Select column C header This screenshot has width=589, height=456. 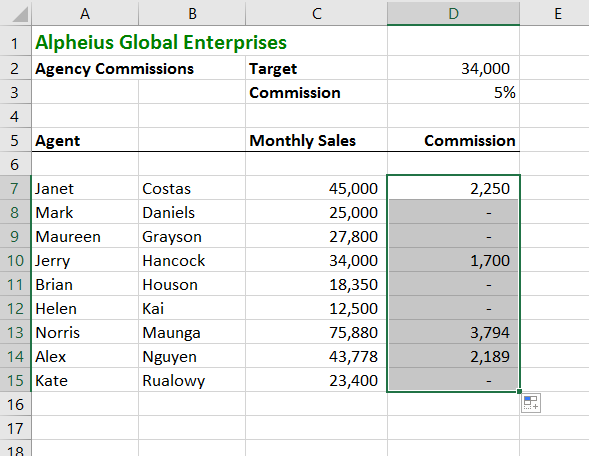tap(317, 13)
